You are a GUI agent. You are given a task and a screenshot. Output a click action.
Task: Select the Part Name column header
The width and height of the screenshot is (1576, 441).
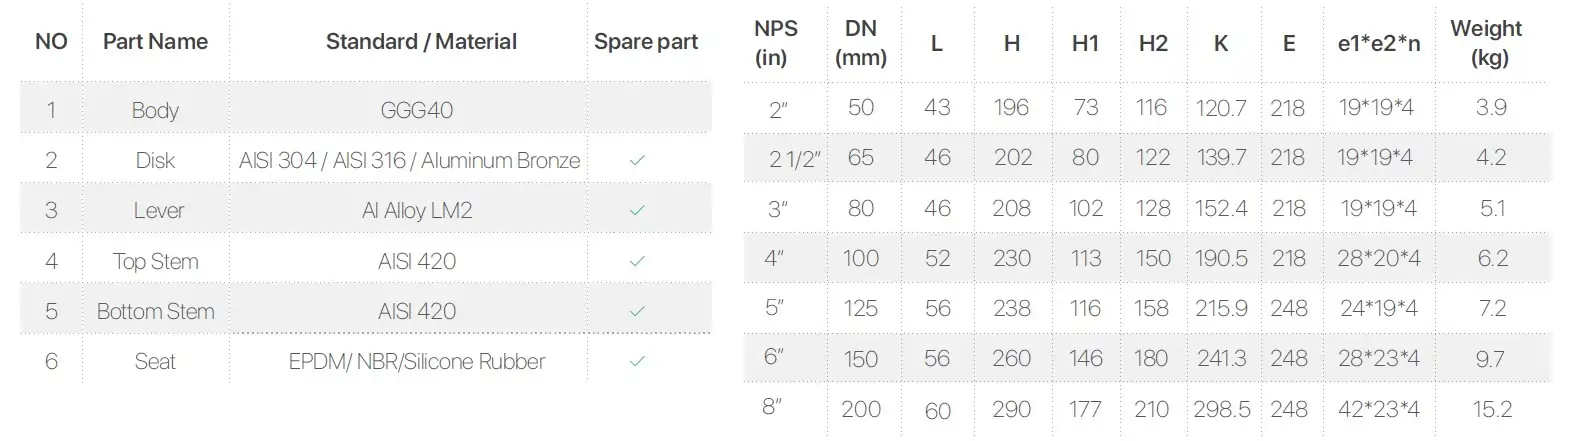[x=155, y=42]
